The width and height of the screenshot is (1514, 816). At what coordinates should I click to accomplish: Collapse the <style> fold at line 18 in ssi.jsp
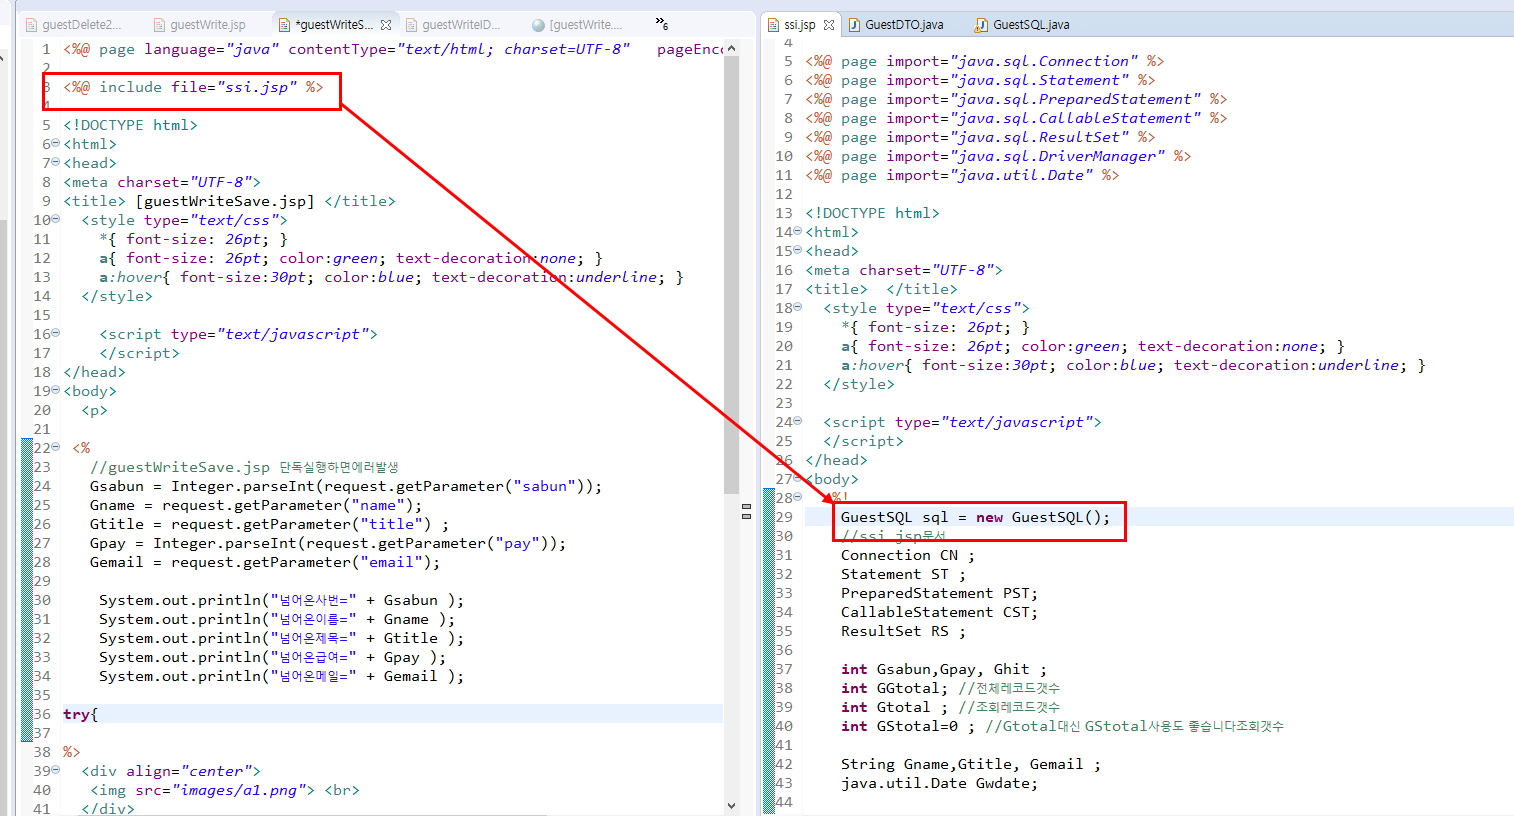click(798, 308)
